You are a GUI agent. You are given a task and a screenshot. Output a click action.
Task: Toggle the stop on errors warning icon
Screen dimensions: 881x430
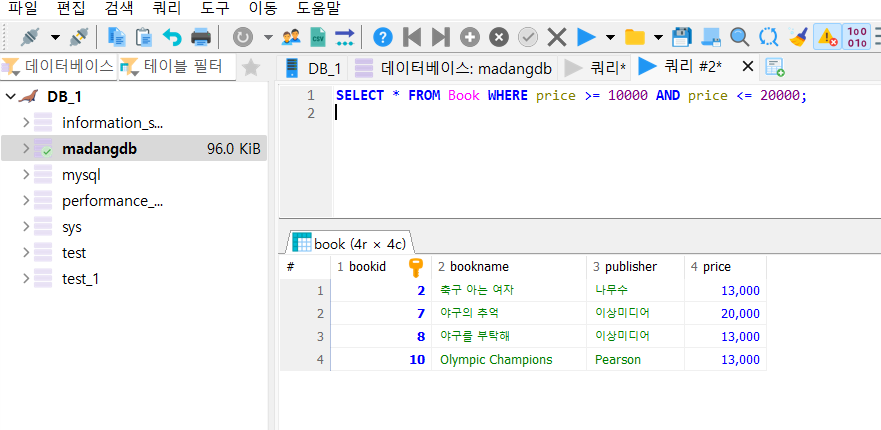click(827, 38)
